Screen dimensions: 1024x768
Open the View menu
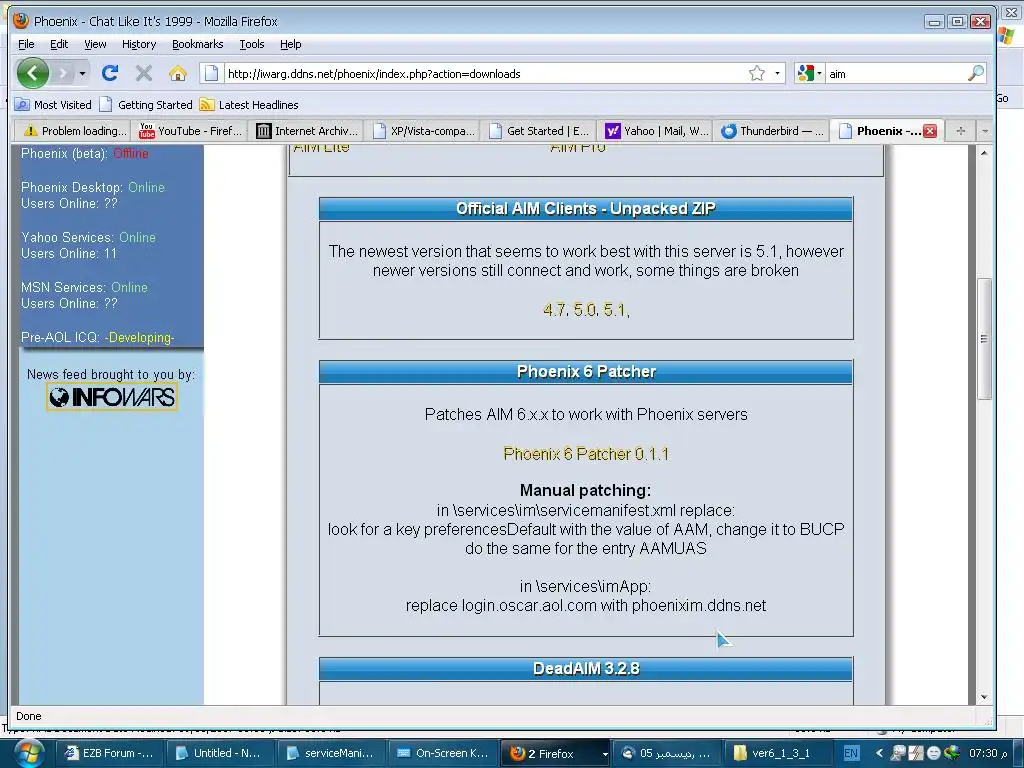click(95, 44)
